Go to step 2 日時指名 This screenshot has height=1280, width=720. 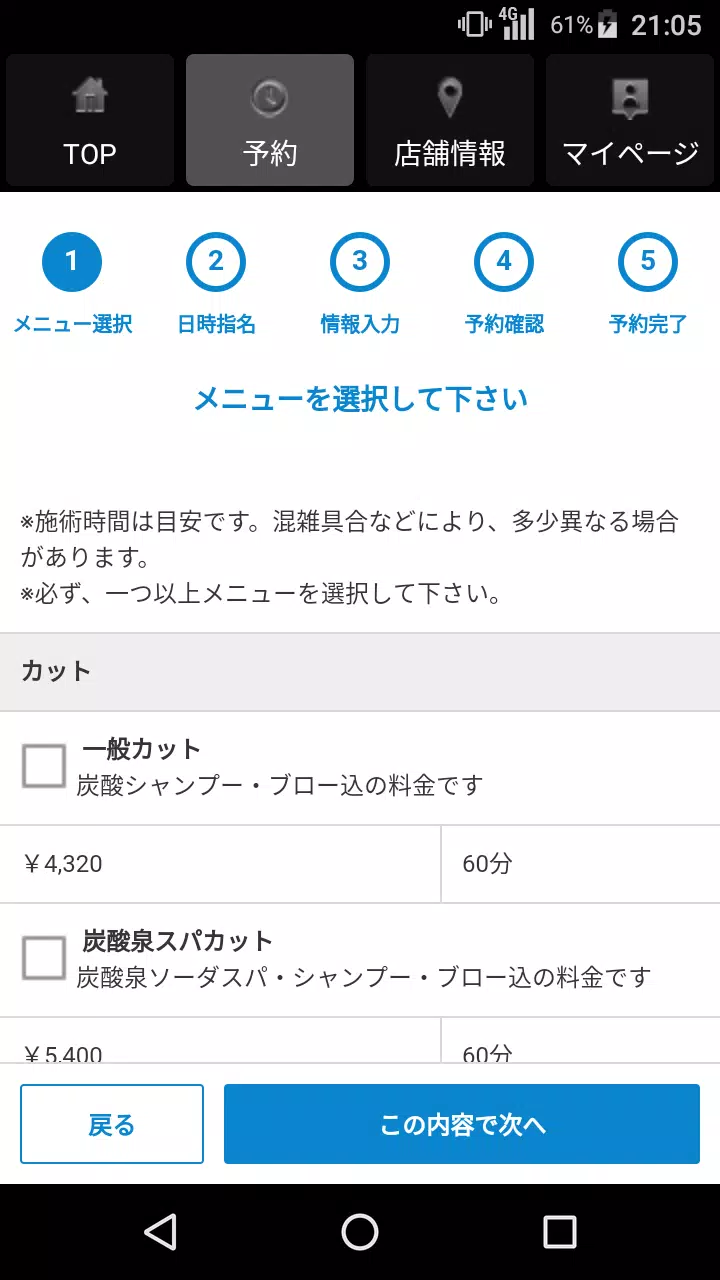(216, 262)
